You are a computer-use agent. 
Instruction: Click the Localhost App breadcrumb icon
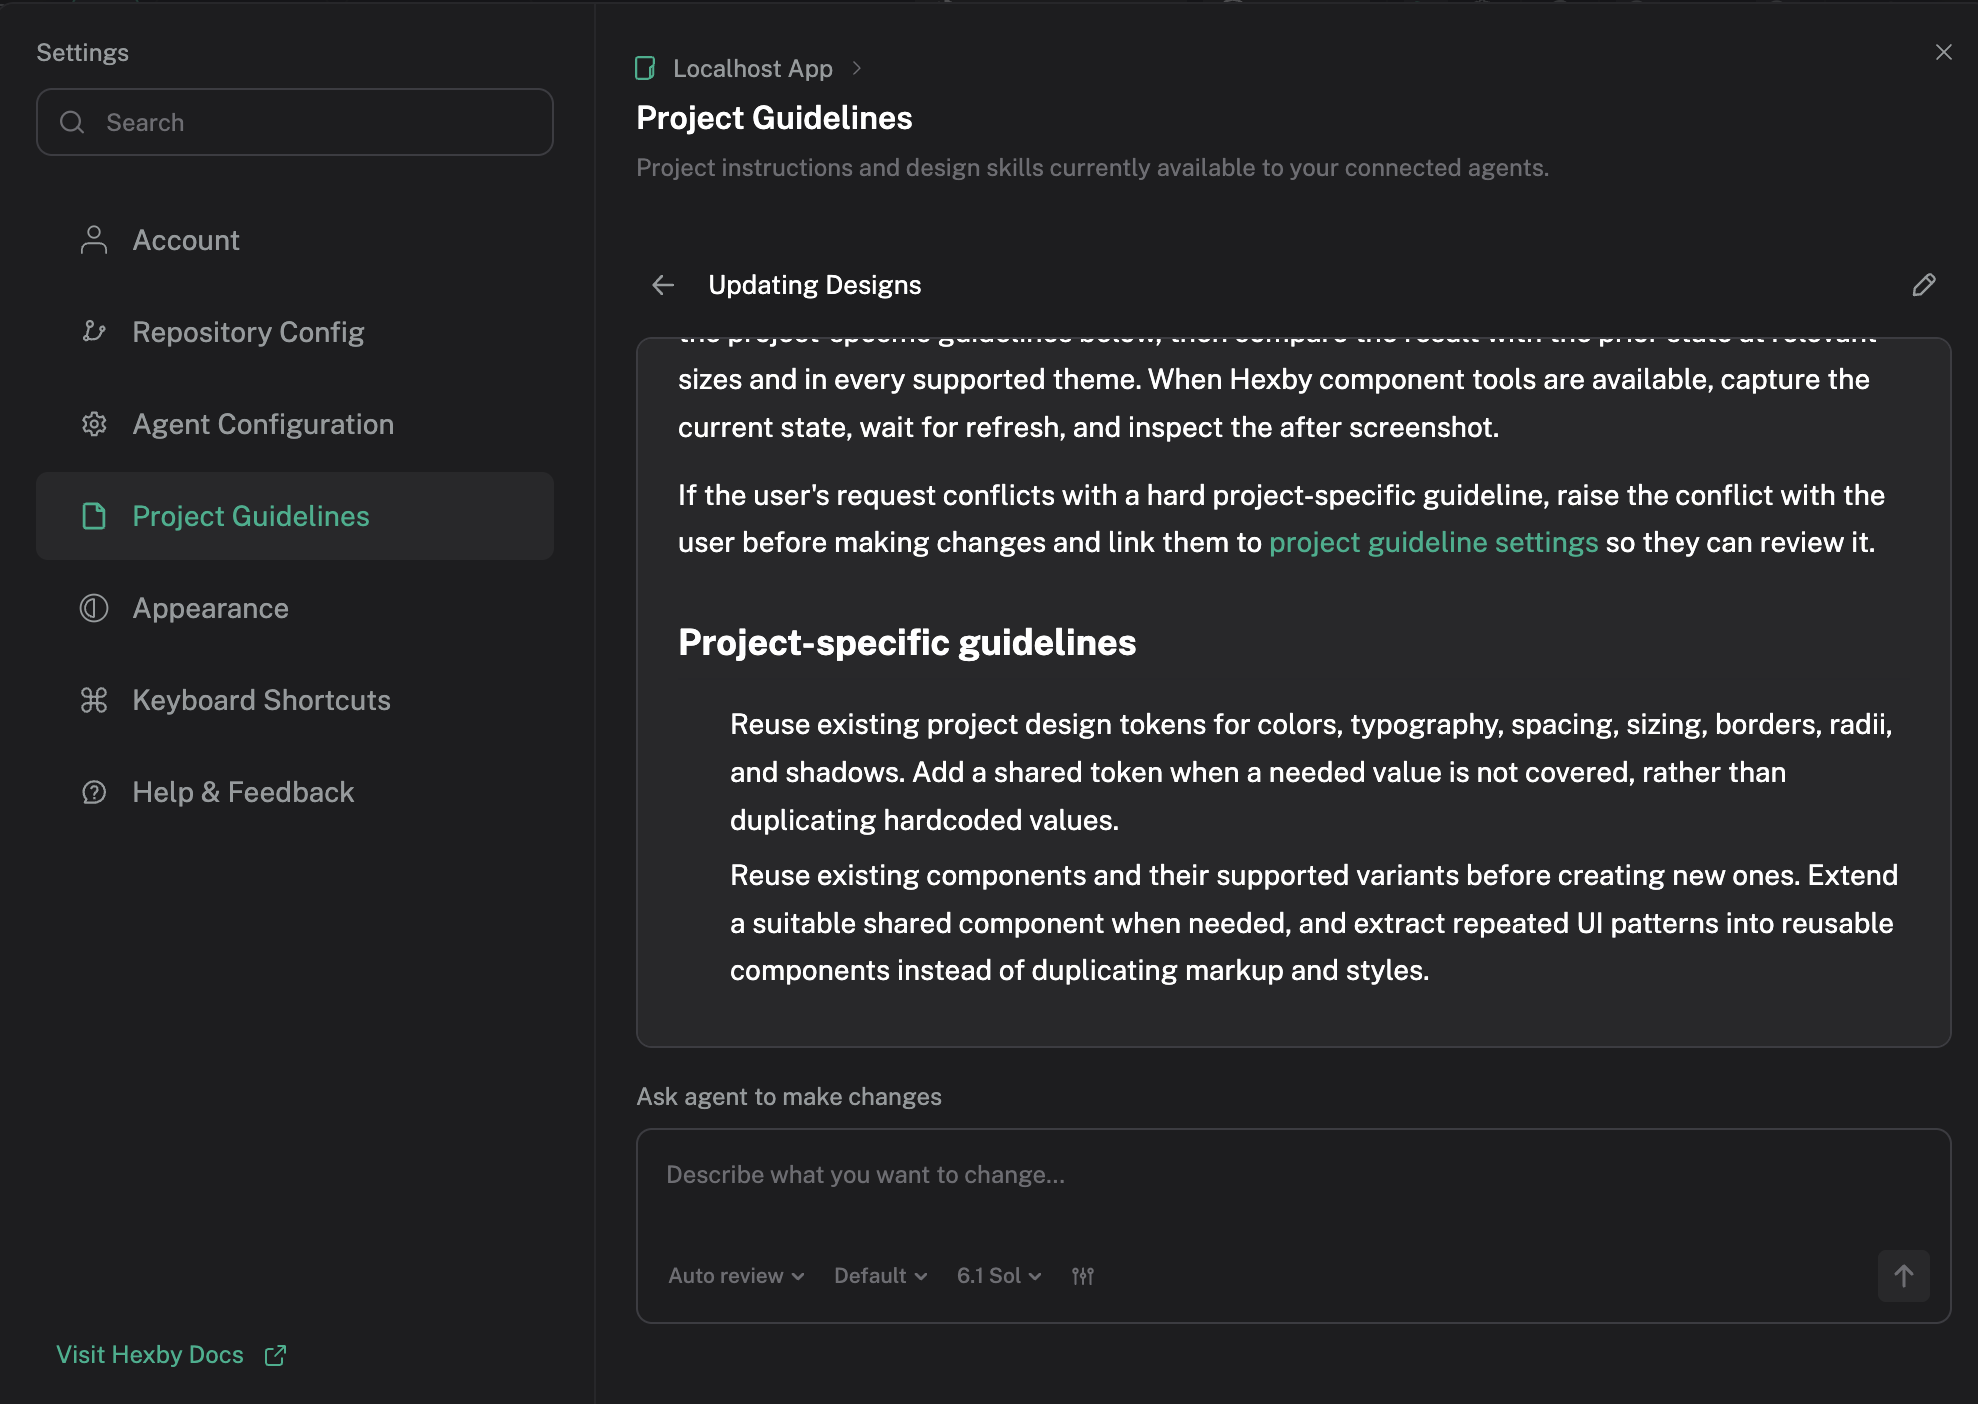click(645, 68)
